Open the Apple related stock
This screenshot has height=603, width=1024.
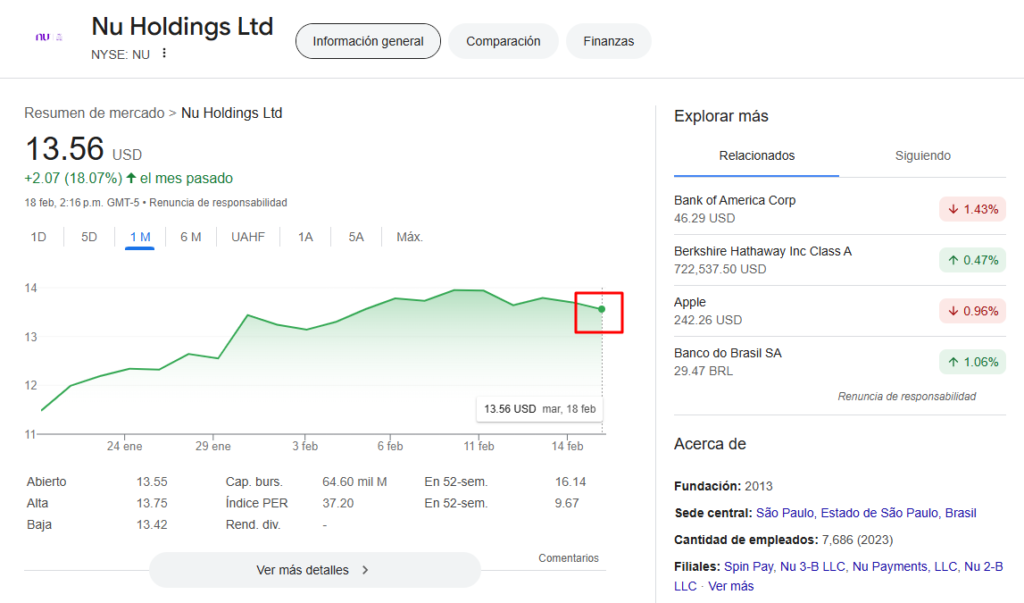point(839,311)
